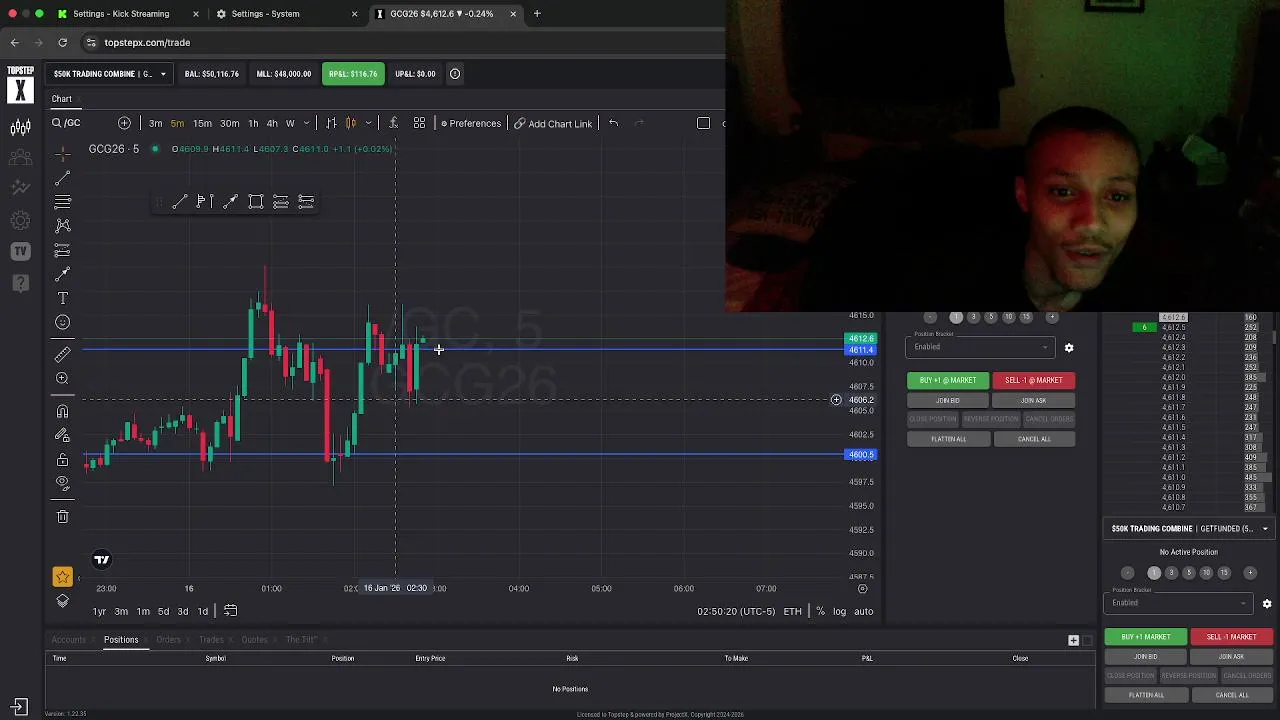
Task: Open the account info alert icon
Action: click(x=455, y=74)
